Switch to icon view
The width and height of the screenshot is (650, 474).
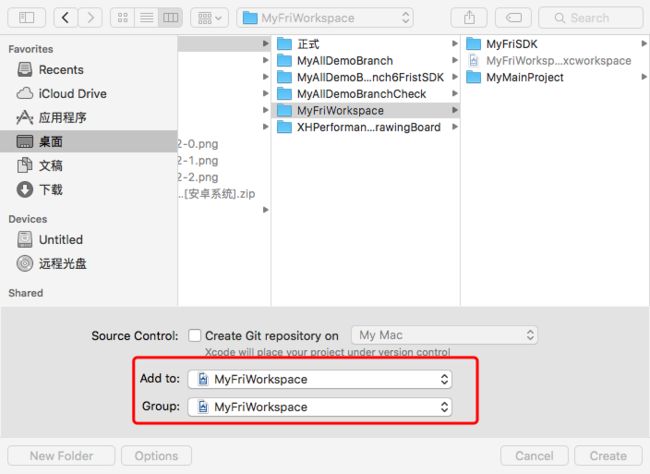pos(123,18)
